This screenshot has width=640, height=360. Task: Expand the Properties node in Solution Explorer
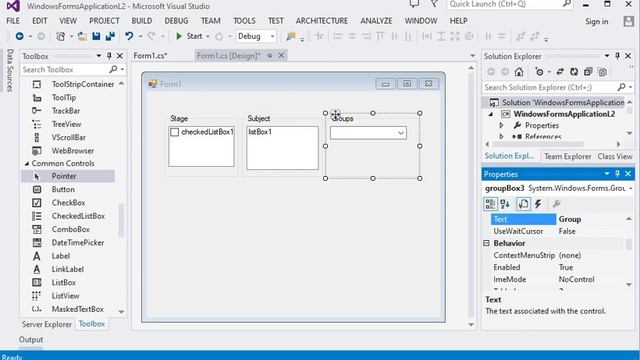[x=502, y=125]
